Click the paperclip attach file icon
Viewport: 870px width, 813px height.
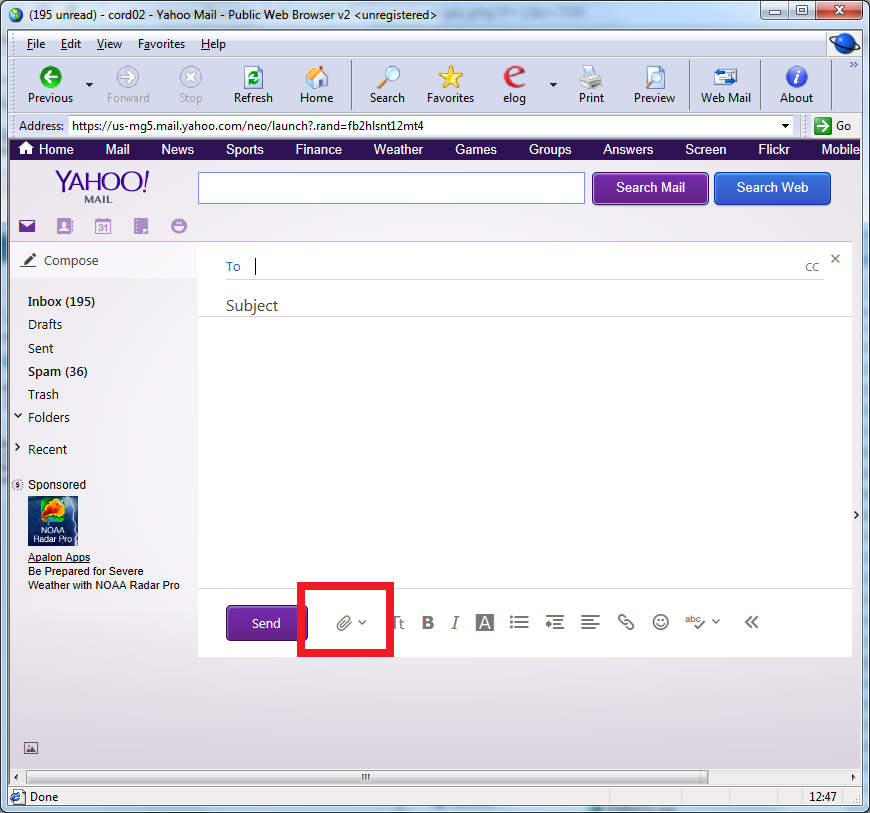point(343,623)
